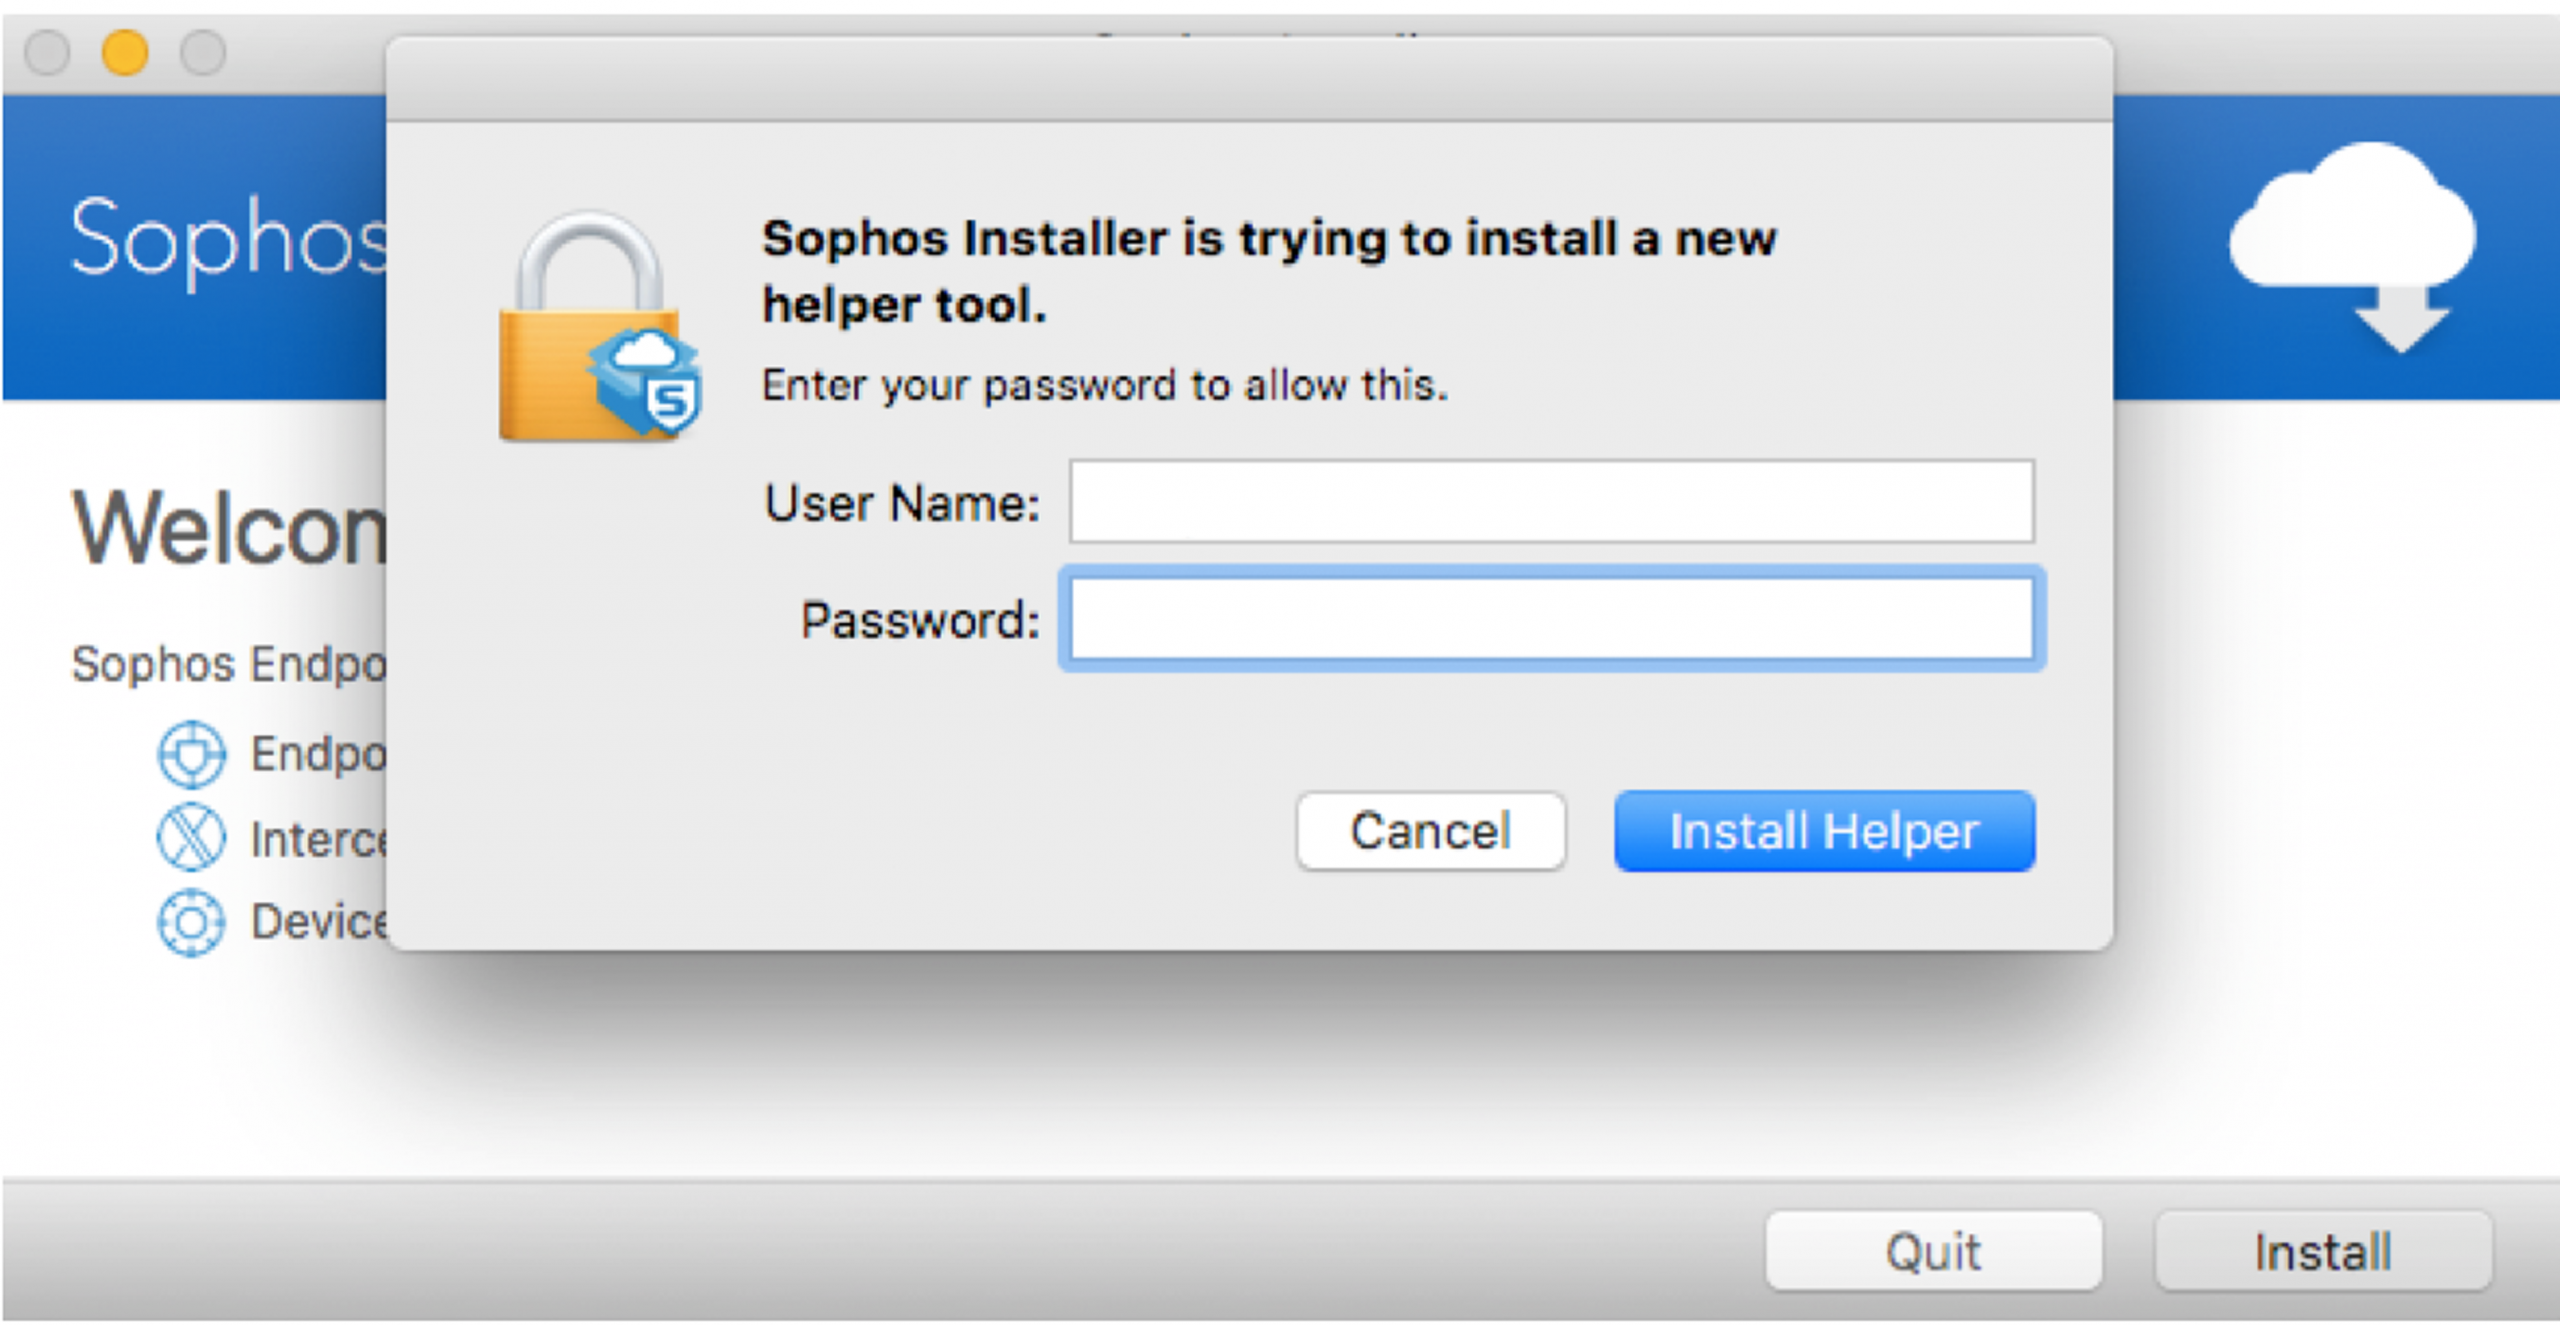Viewport: 2560px width, 1325px height.
Task: Focus the User Name field
Action: (x=1551, y=501)
